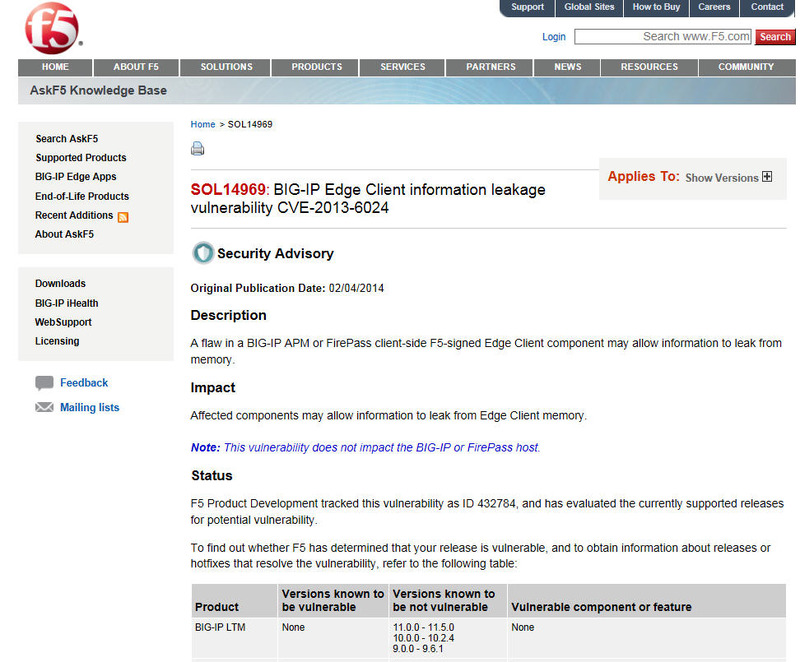Click the Feedback speech bubble icon
Viewport: 800px width, 662px height.
click(44, 383)
